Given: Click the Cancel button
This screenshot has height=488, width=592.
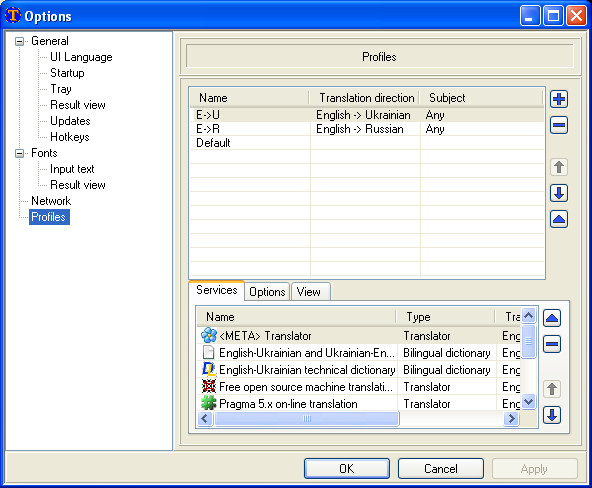Looking at the screenshot, I should click(441, 468).
